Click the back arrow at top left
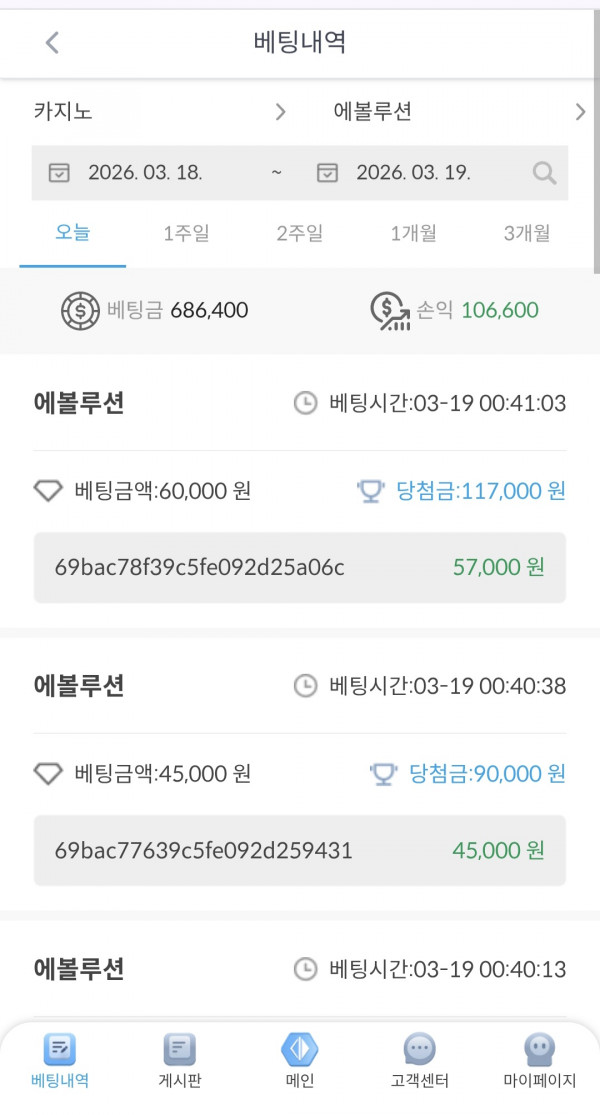The height and width of the screenshot is (1115, 600). click(x=52, y=43)
